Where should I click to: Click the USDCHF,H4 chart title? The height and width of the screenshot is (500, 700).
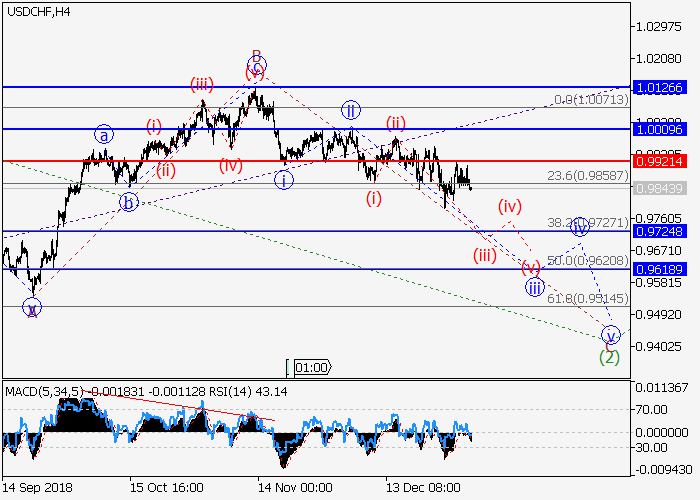37,12
